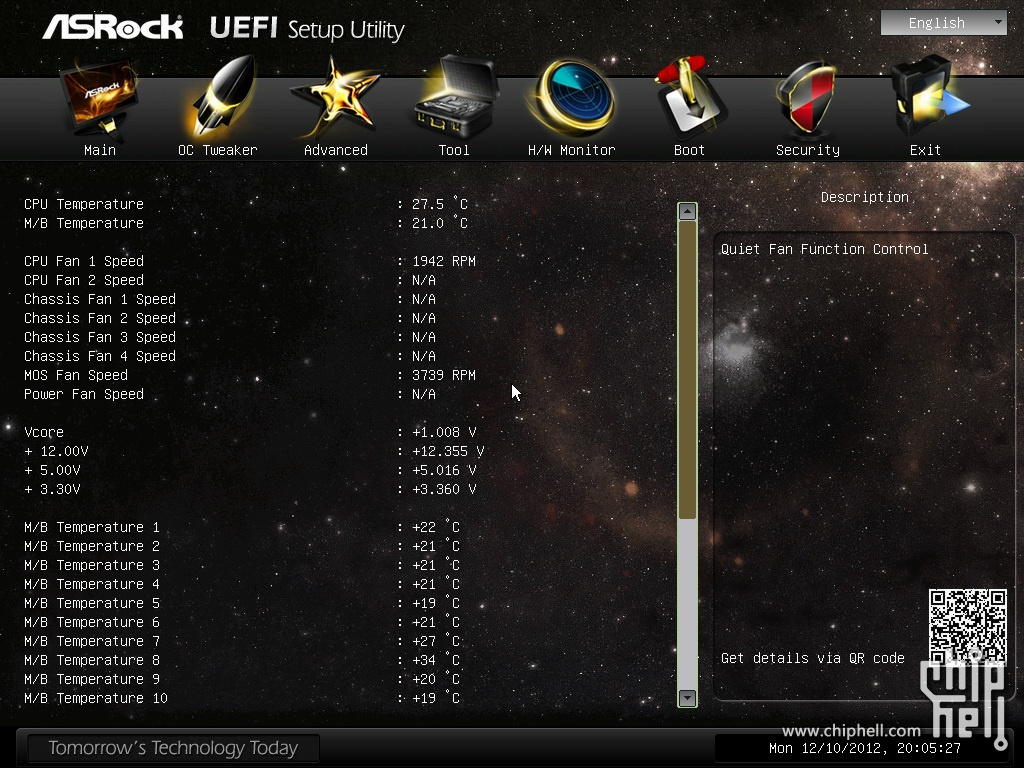The image size is (1024, 768).
Task: Select the Vcore voltage label
Action: [x=44, y=432]
